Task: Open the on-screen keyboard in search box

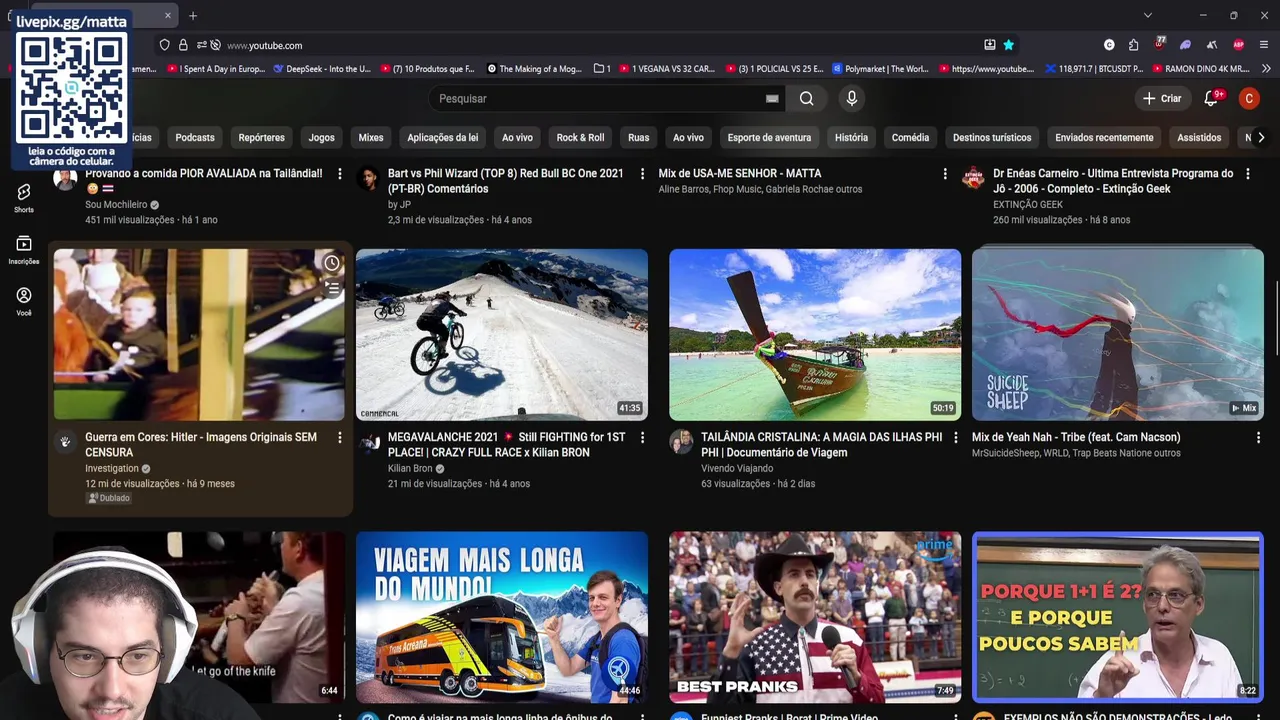Action: [772, 98]
